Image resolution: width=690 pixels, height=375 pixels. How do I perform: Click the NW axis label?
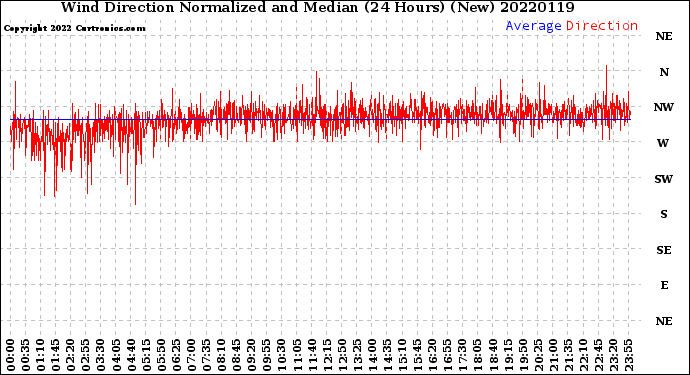[x=664, y=107]
